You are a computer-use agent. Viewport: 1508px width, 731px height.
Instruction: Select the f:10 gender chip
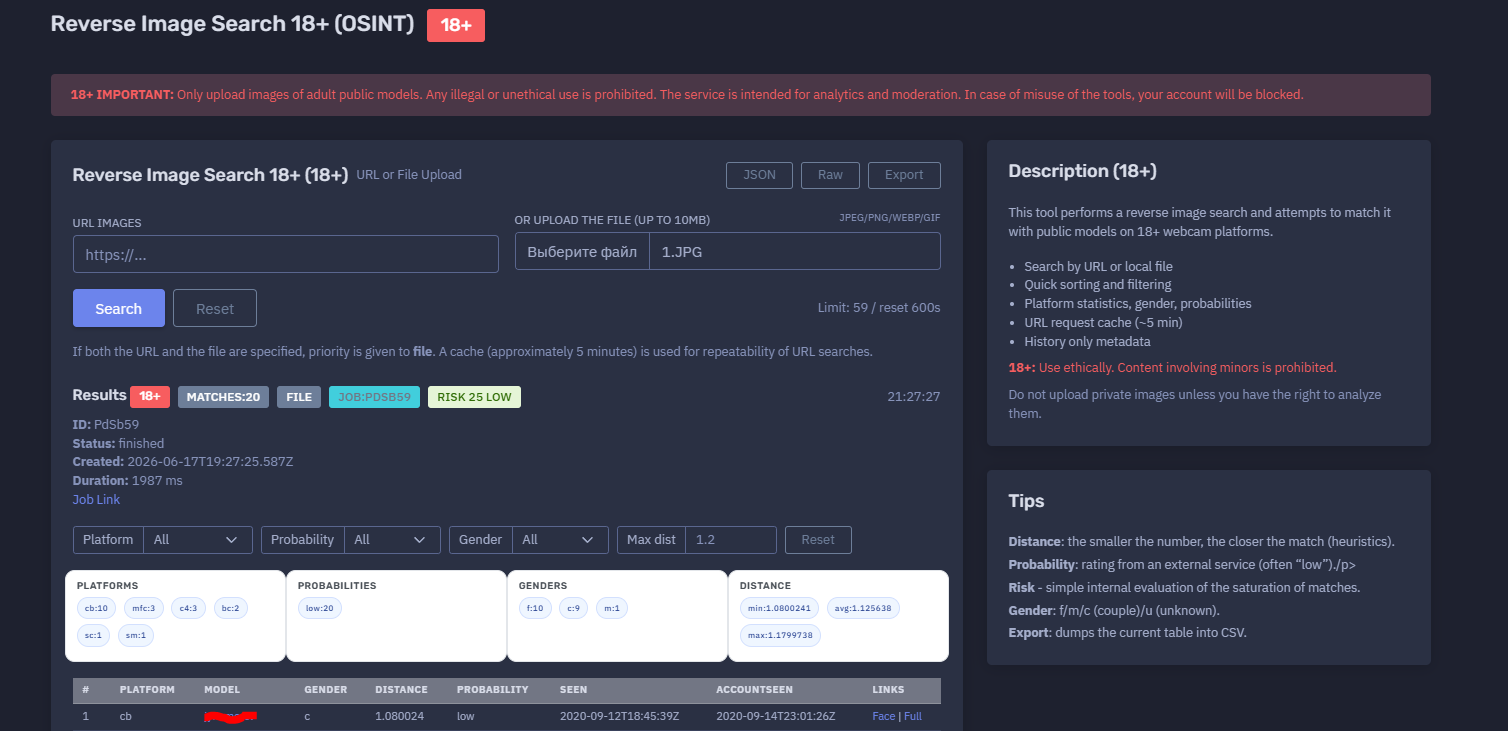535,608
